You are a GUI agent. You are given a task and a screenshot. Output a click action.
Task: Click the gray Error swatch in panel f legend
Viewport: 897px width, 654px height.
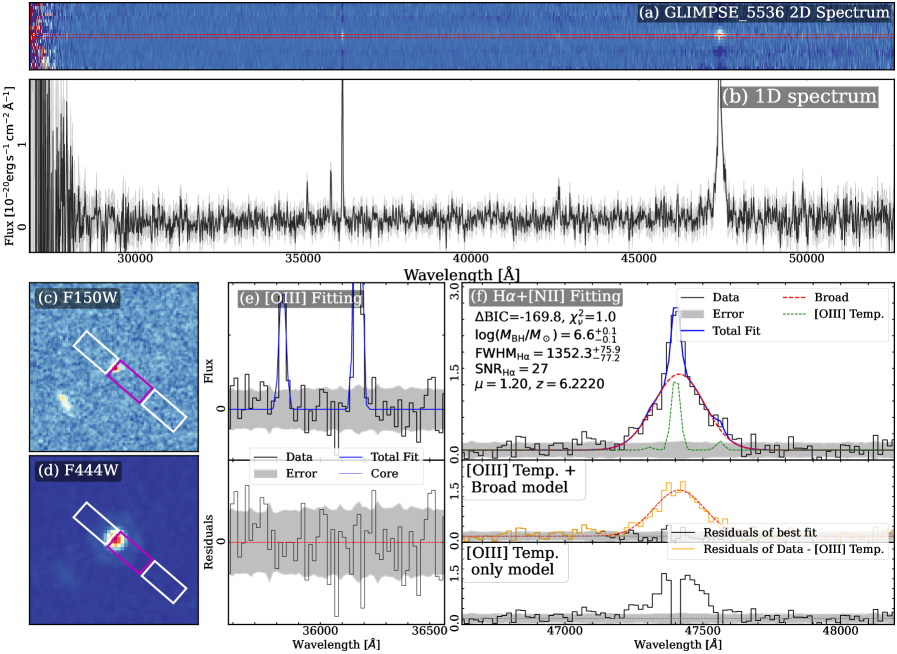[692, 314]
